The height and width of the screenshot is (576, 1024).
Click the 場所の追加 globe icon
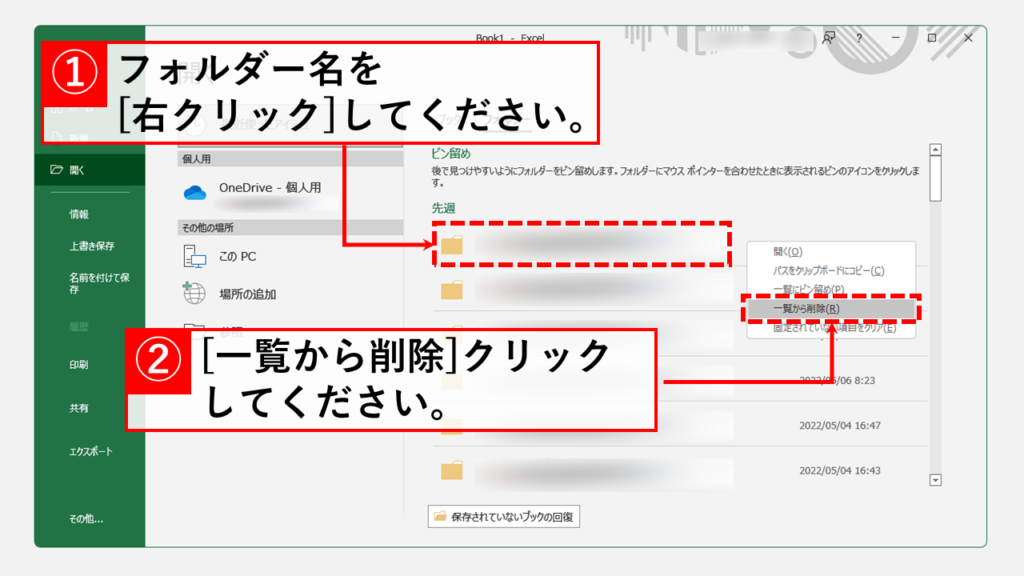point(195,294)
